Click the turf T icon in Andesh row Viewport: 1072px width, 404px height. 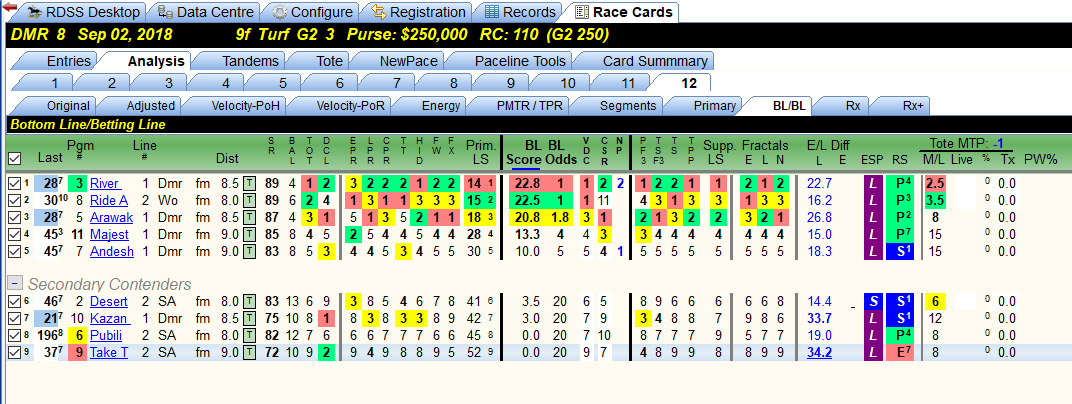(250, 252)
